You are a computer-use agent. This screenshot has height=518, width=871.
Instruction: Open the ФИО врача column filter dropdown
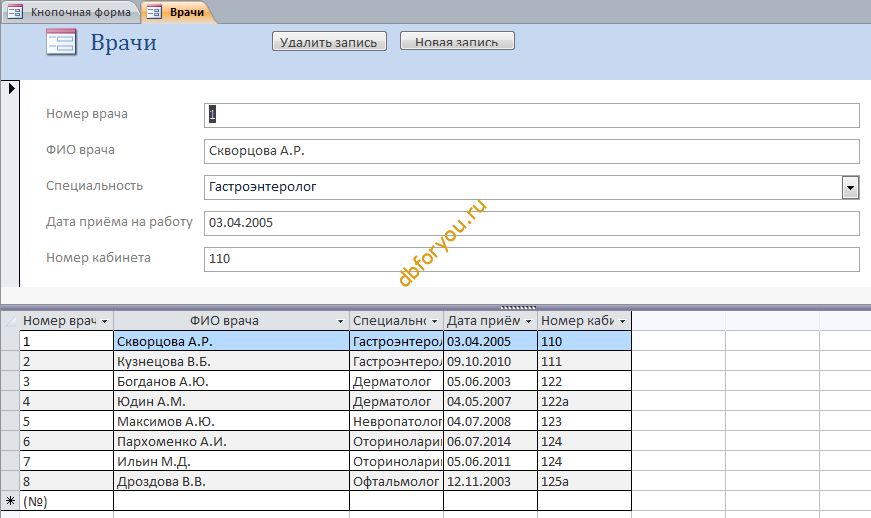tap(341, 321)
